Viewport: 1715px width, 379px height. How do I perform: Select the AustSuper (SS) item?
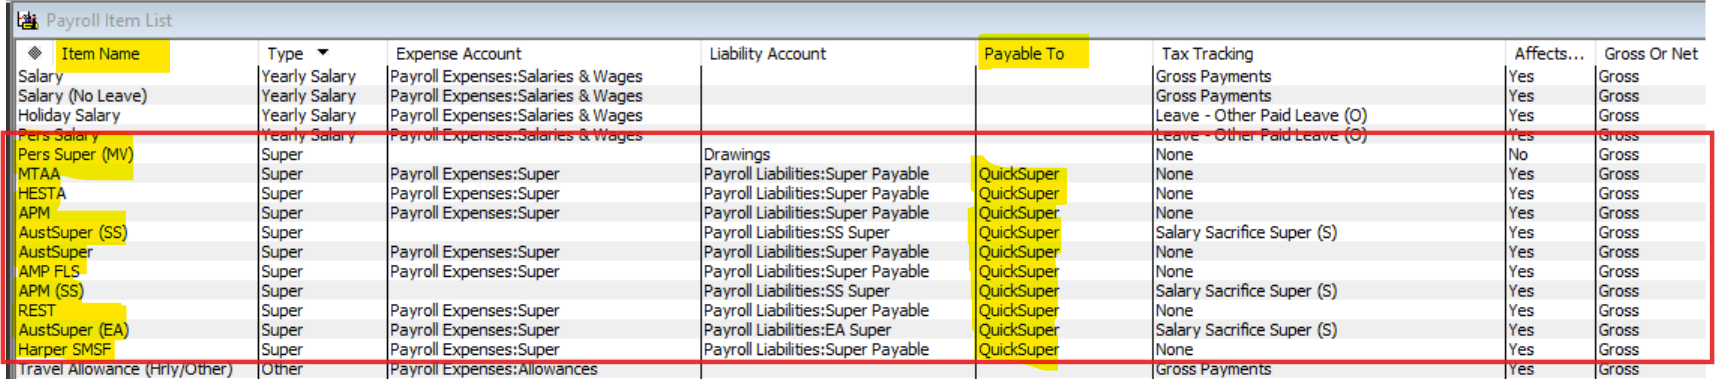point(73,232)
